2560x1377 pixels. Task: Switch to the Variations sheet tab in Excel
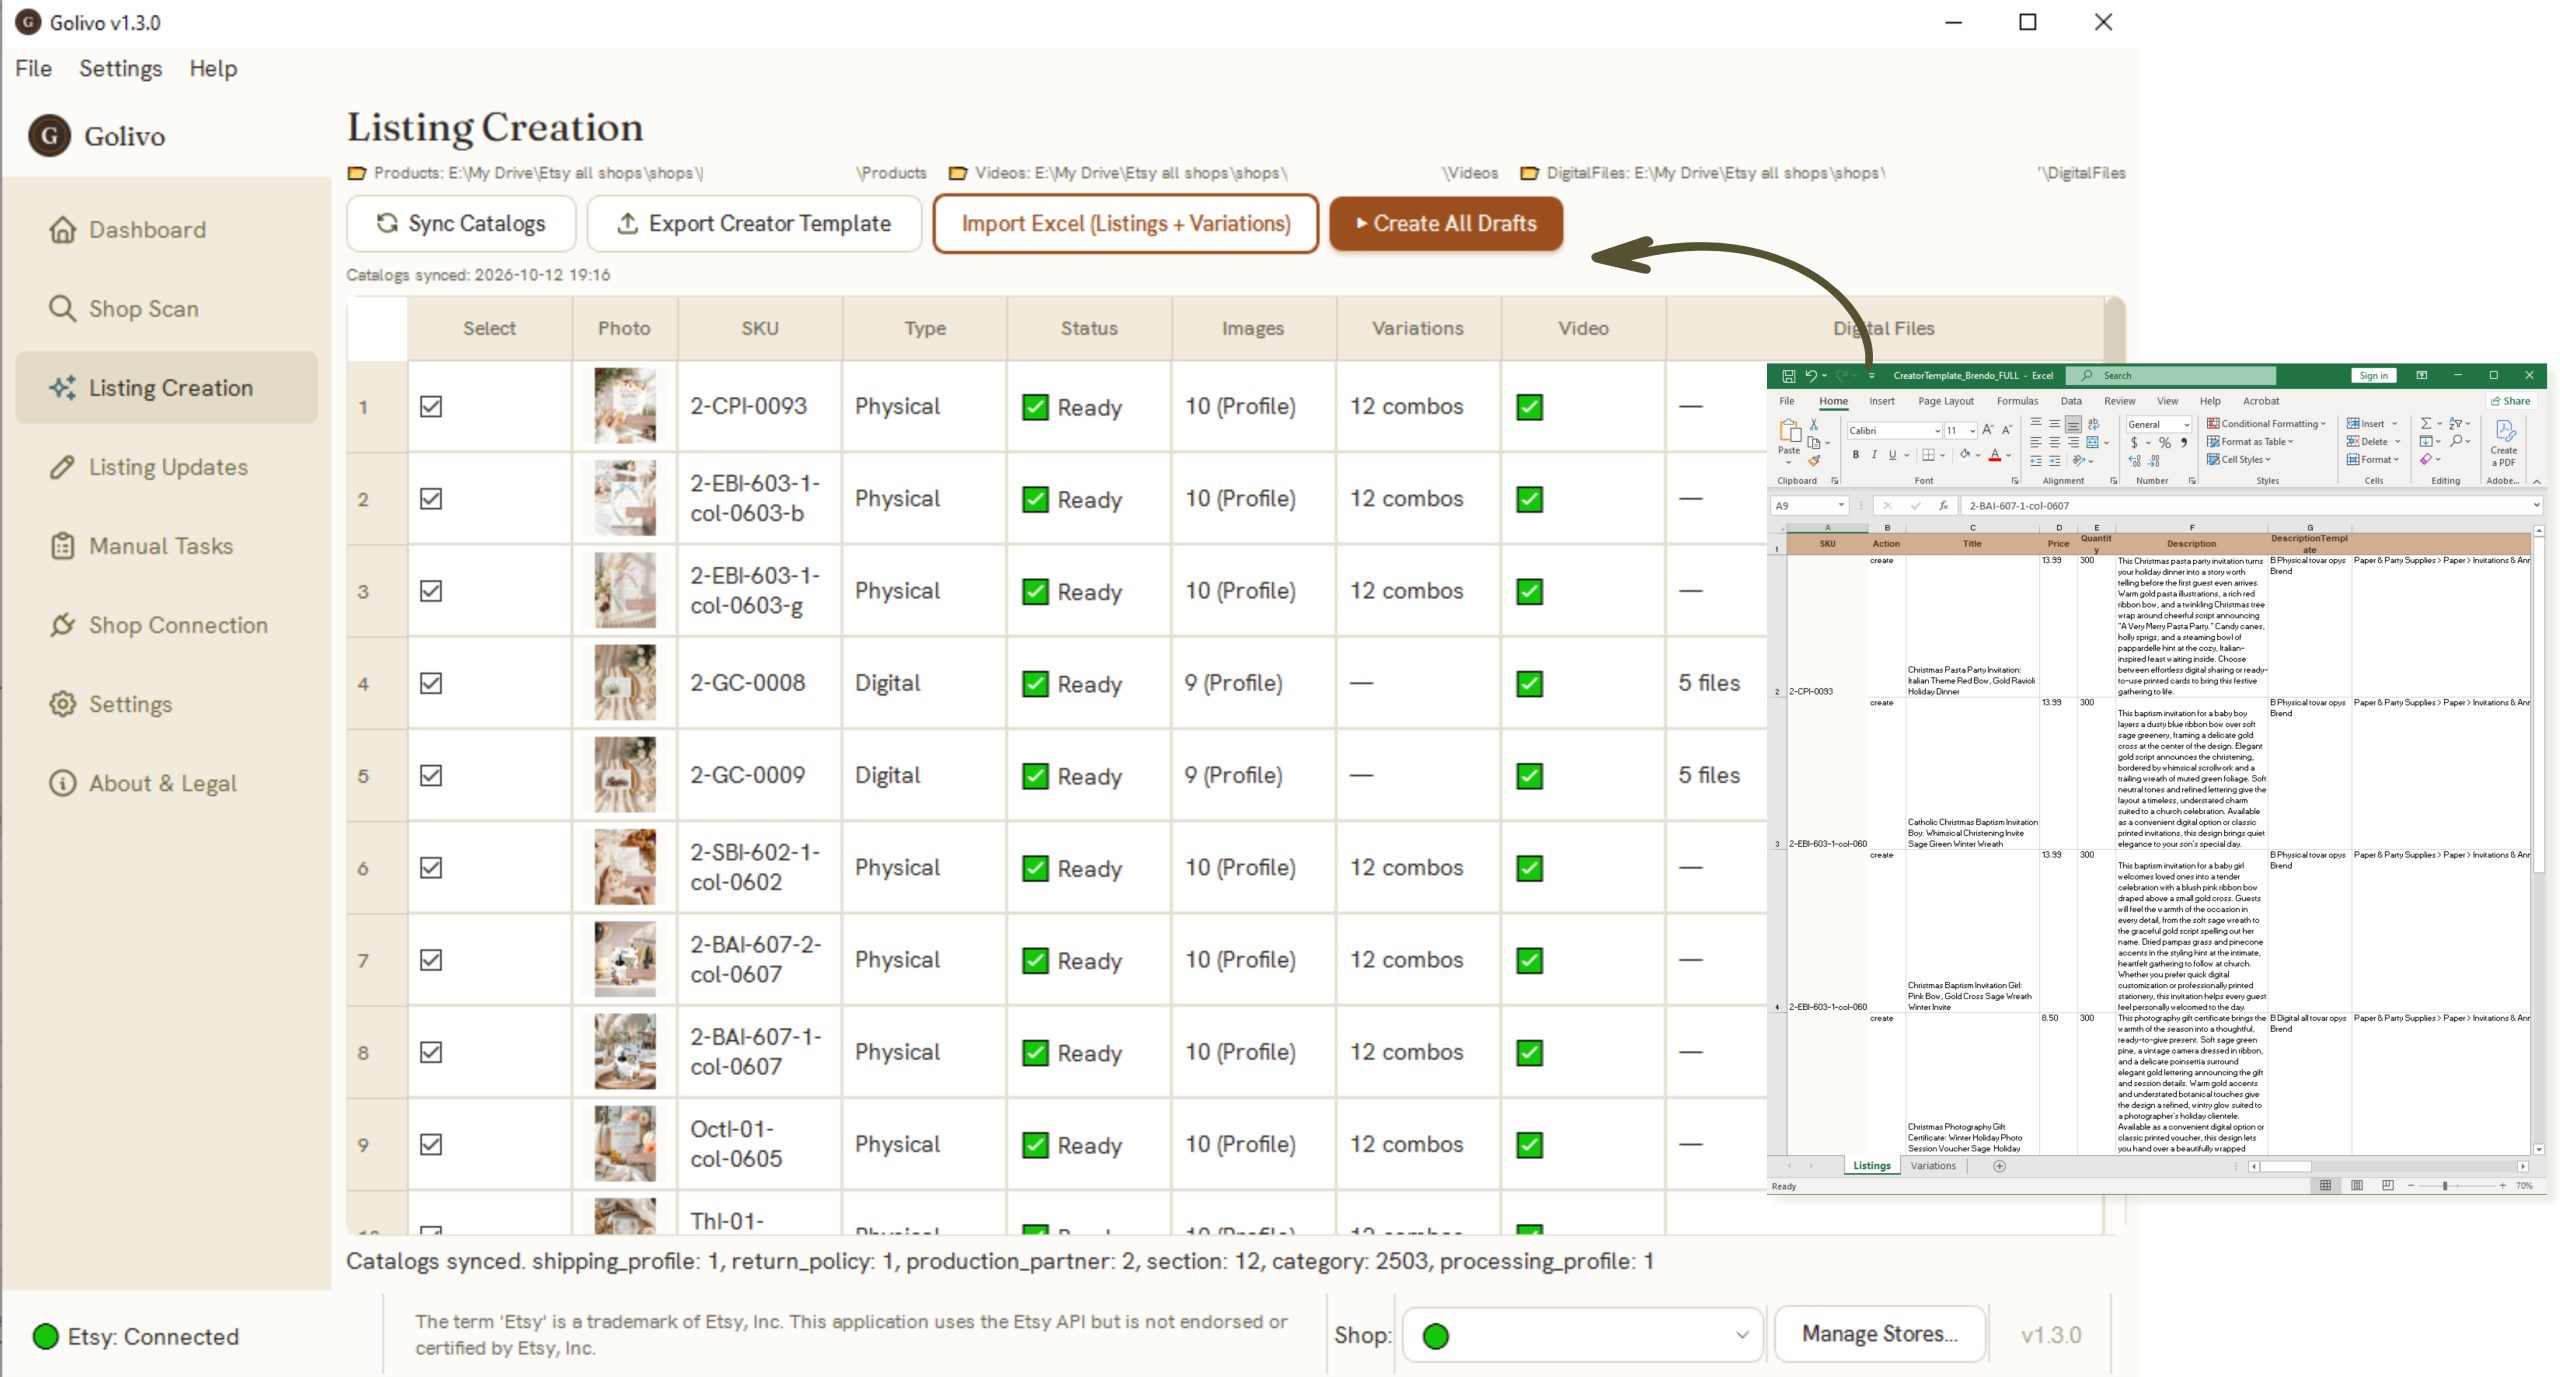coord(1933,1166)
